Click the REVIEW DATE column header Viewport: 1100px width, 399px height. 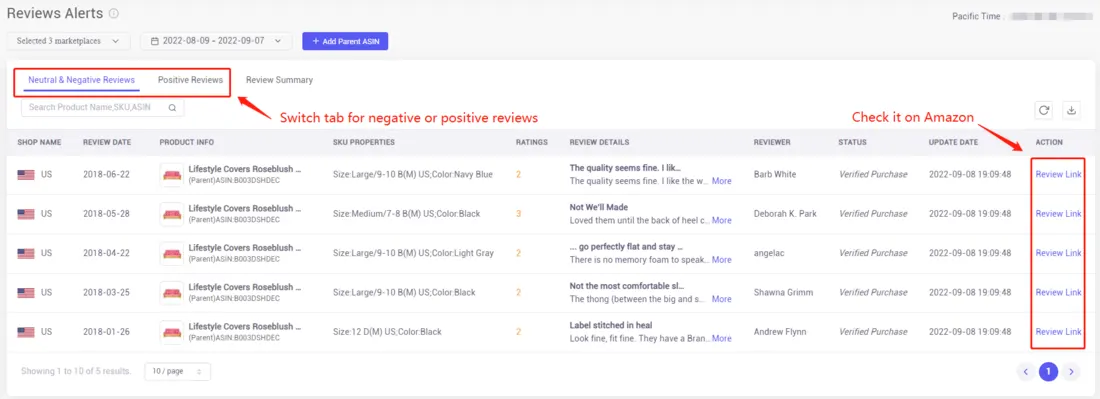107,142
